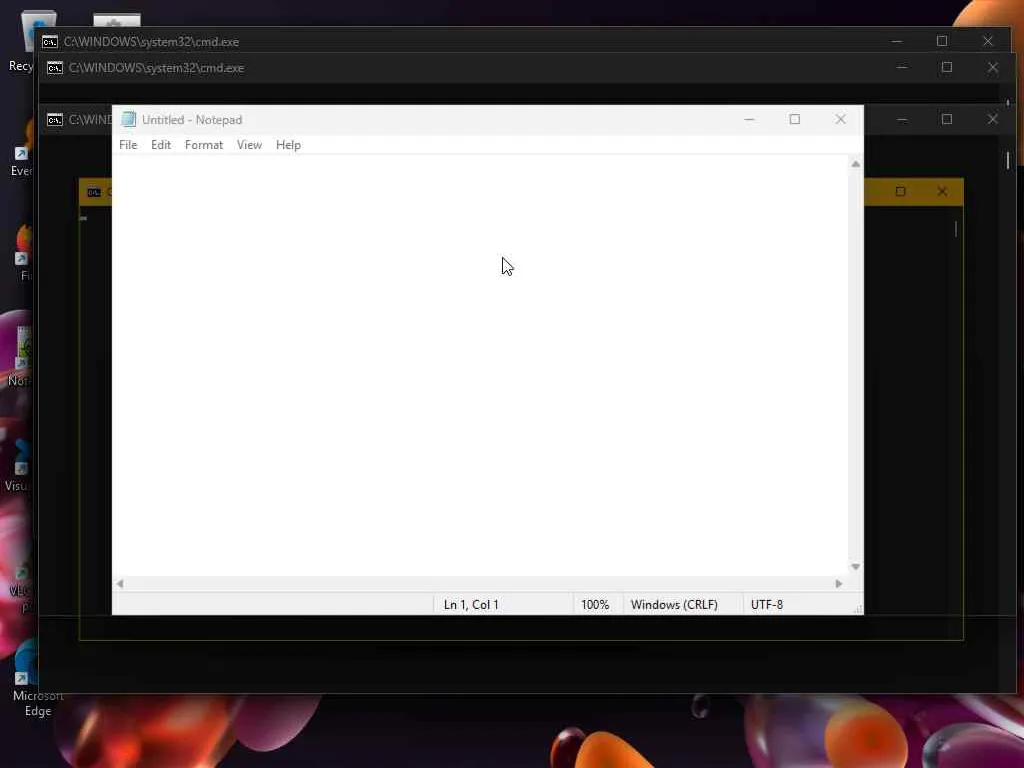Screen dimensions: 1024x768
Task: Click the yellow cmd window's scrollbar thumb
Action: coord(955,229)
